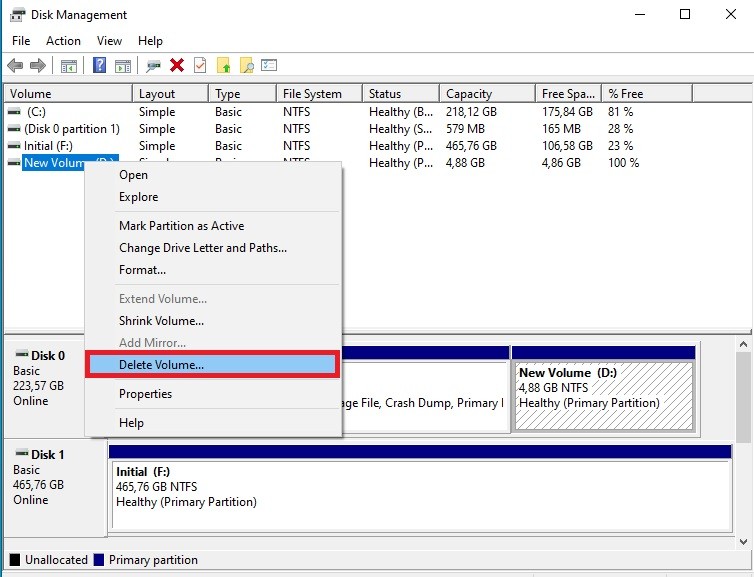754x577 pixels.
Task: Select Mark Partition as Active
Action: [213, 226]
